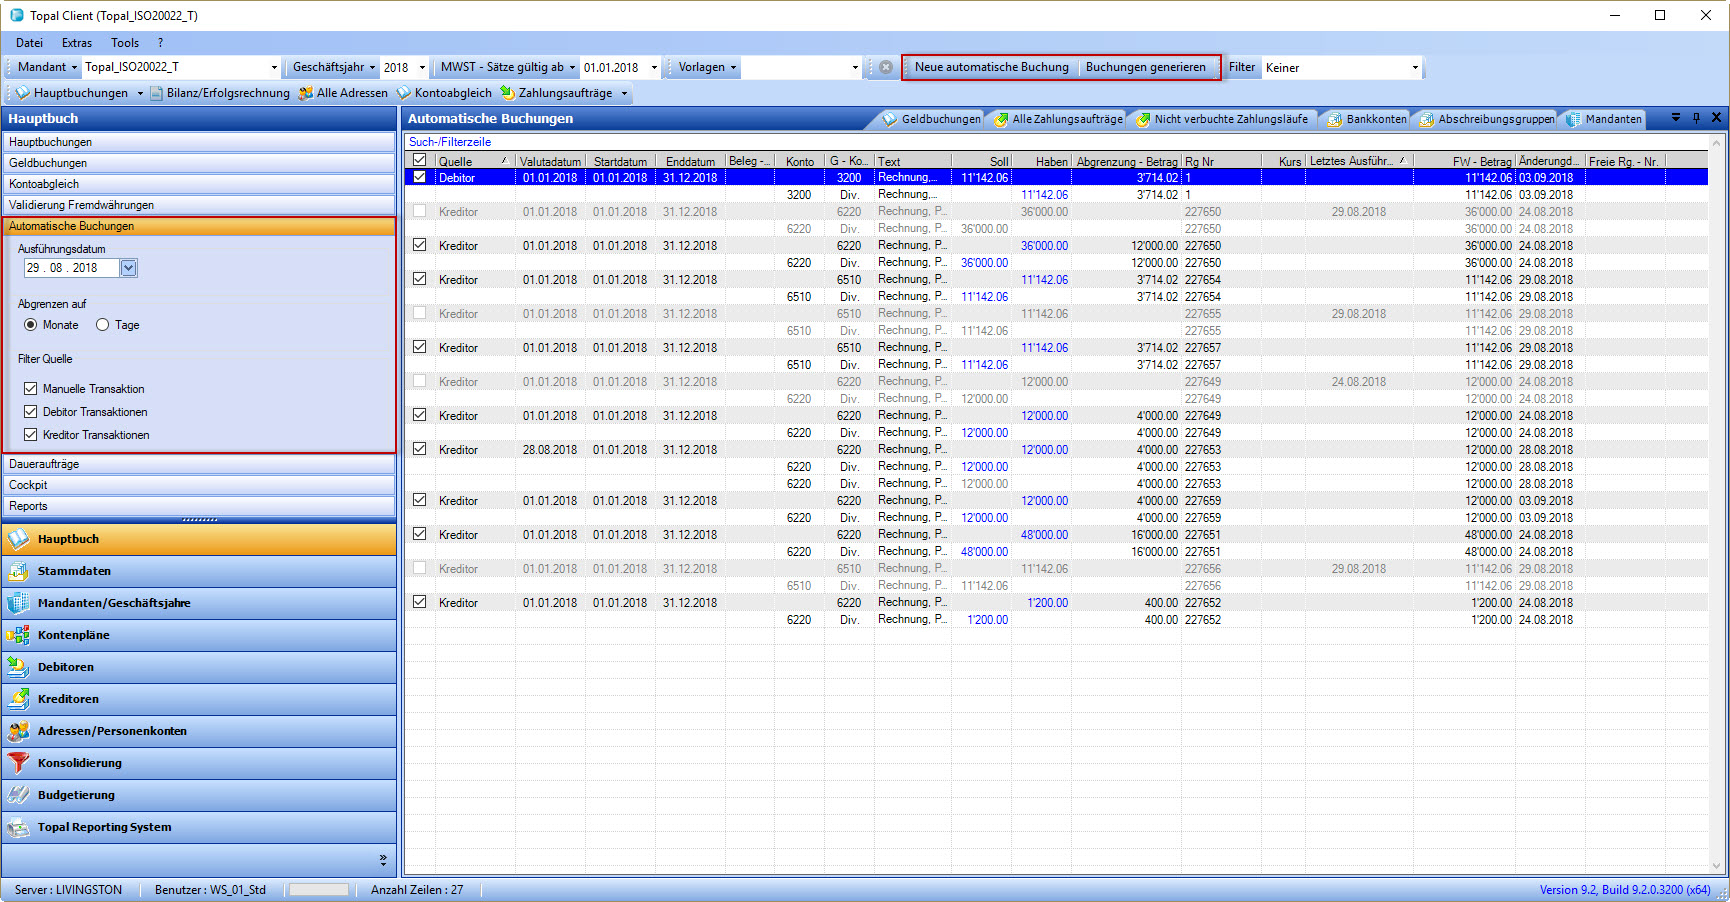The image size is (1730, 902).
Task: Click the Adressen/Personenkonten icon
Action: point(18,731)
